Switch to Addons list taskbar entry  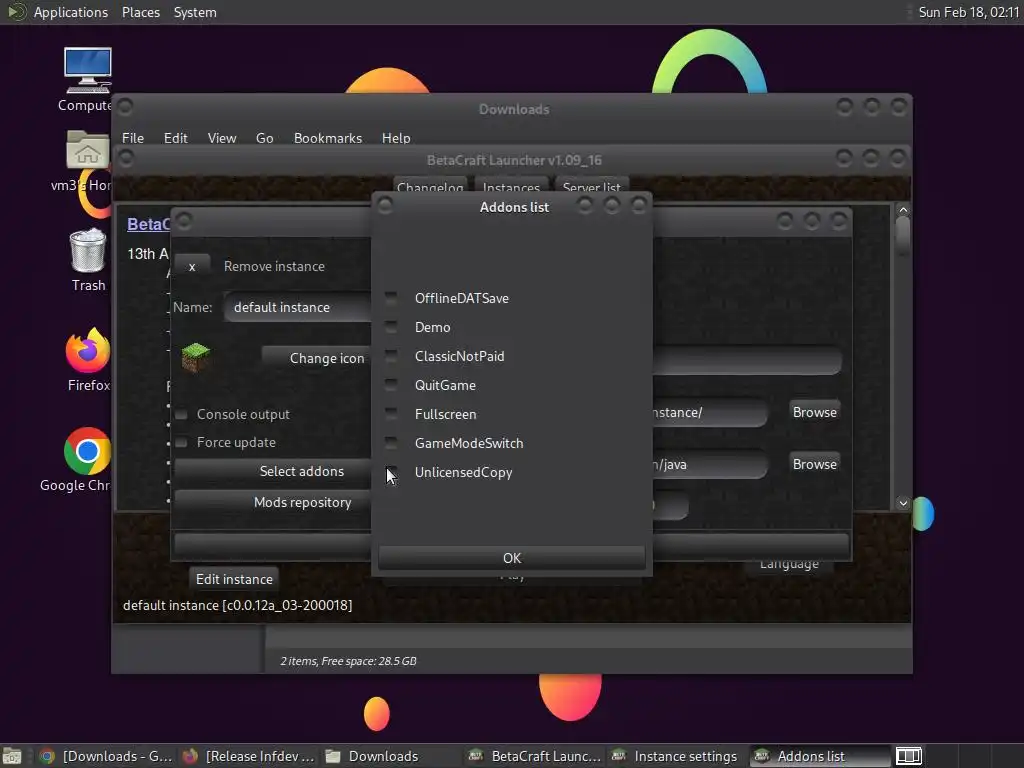820,756
